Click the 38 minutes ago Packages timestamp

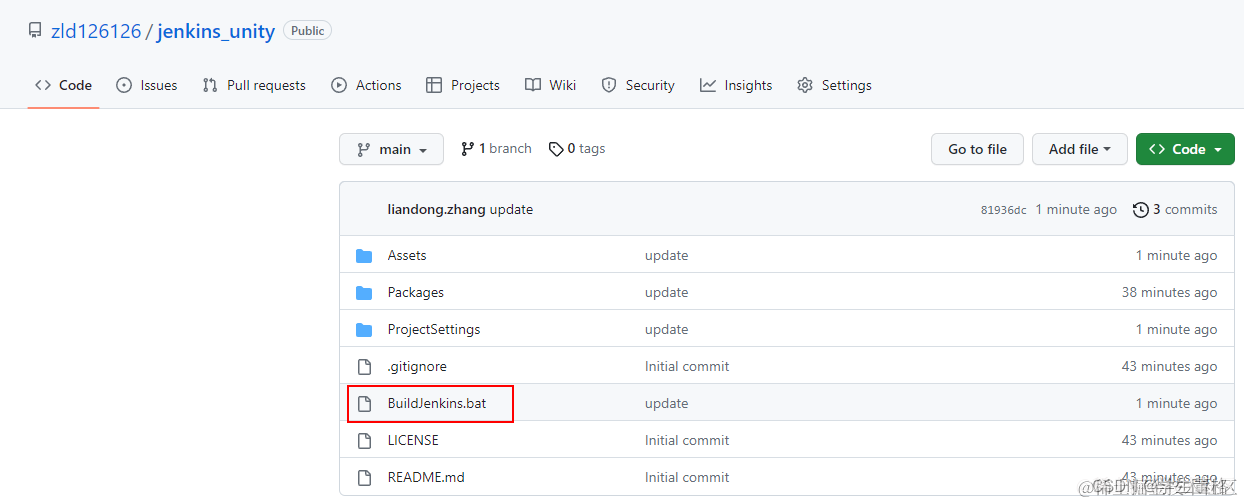pyautogui.click(x=1169, y=292)
